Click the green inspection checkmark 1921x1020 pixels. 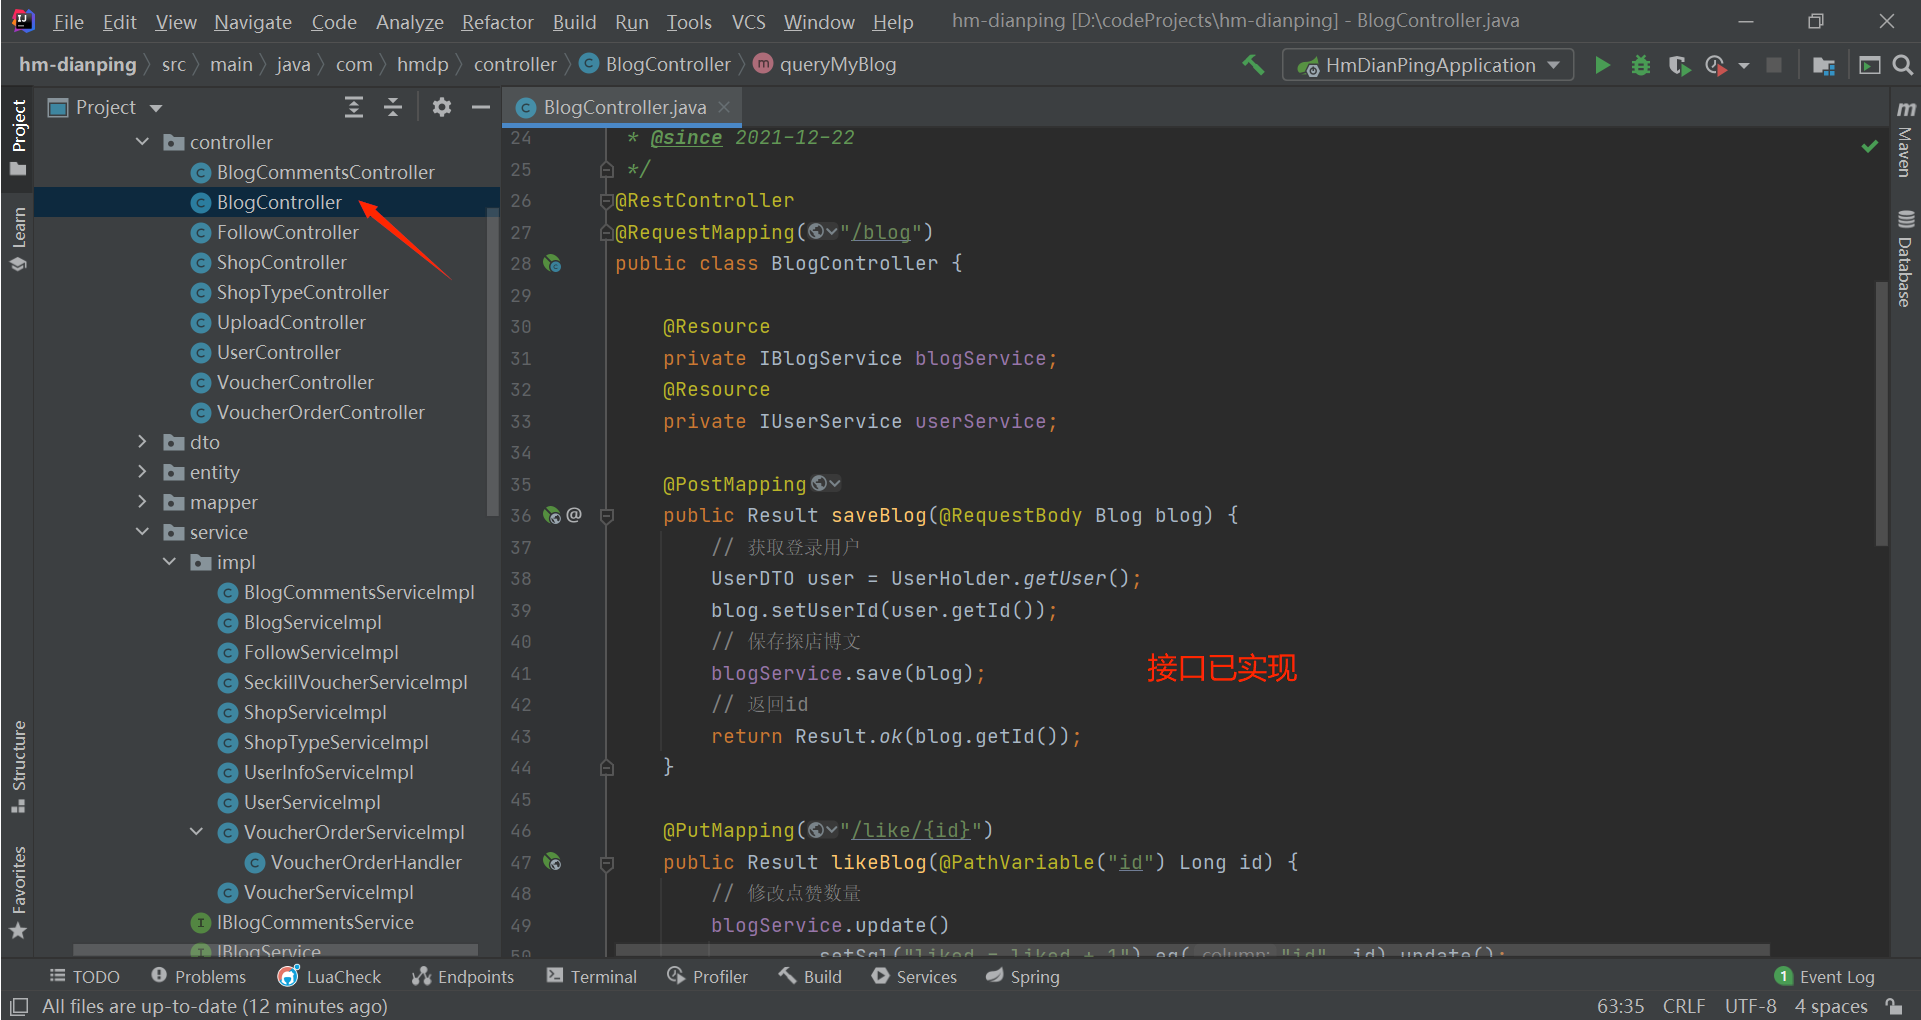pos(1869,146)
